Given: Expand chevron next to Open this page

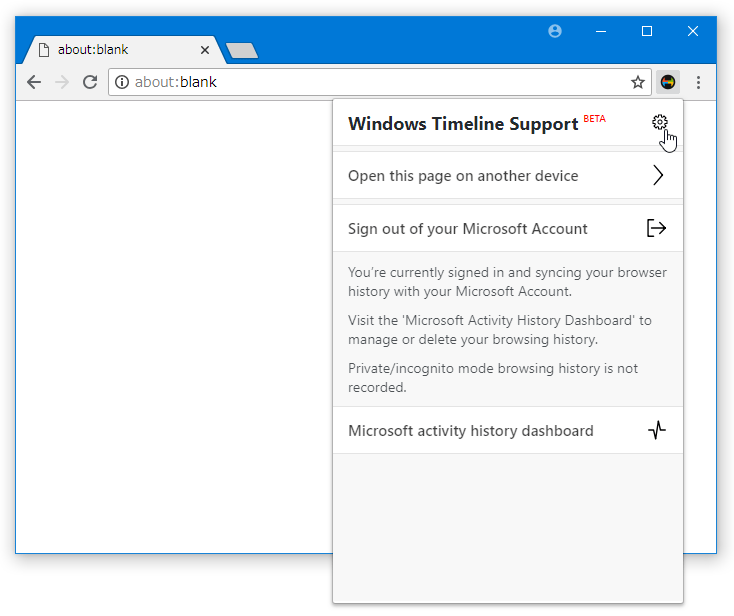Looking at the screenshot, I should (x=658, y=176).
